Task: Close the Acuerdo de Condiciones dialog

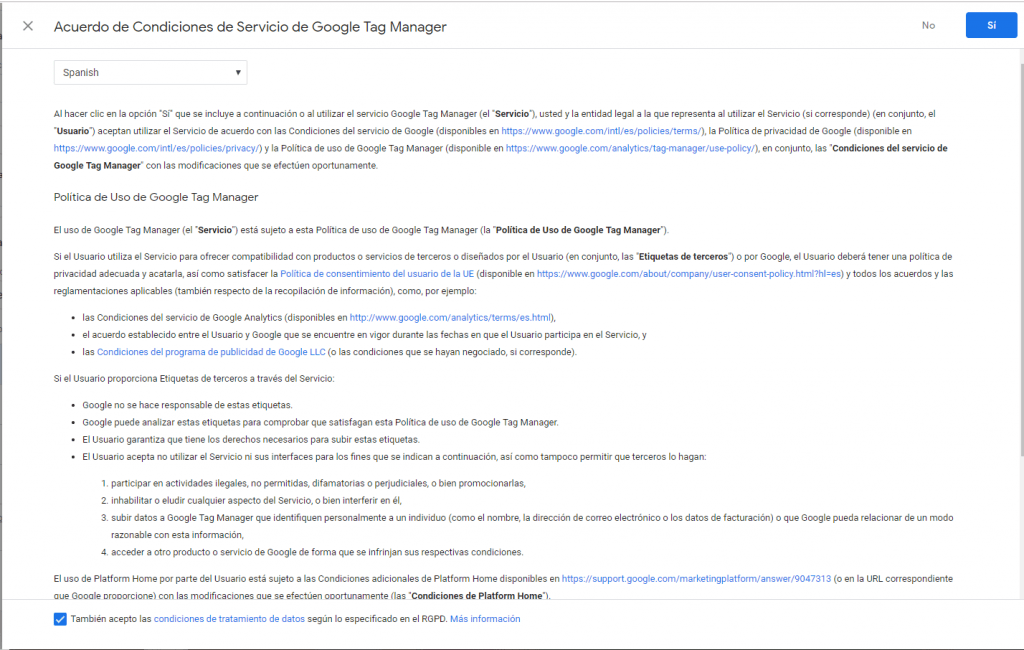Action: pyautogui.click(x=27, y=25)
